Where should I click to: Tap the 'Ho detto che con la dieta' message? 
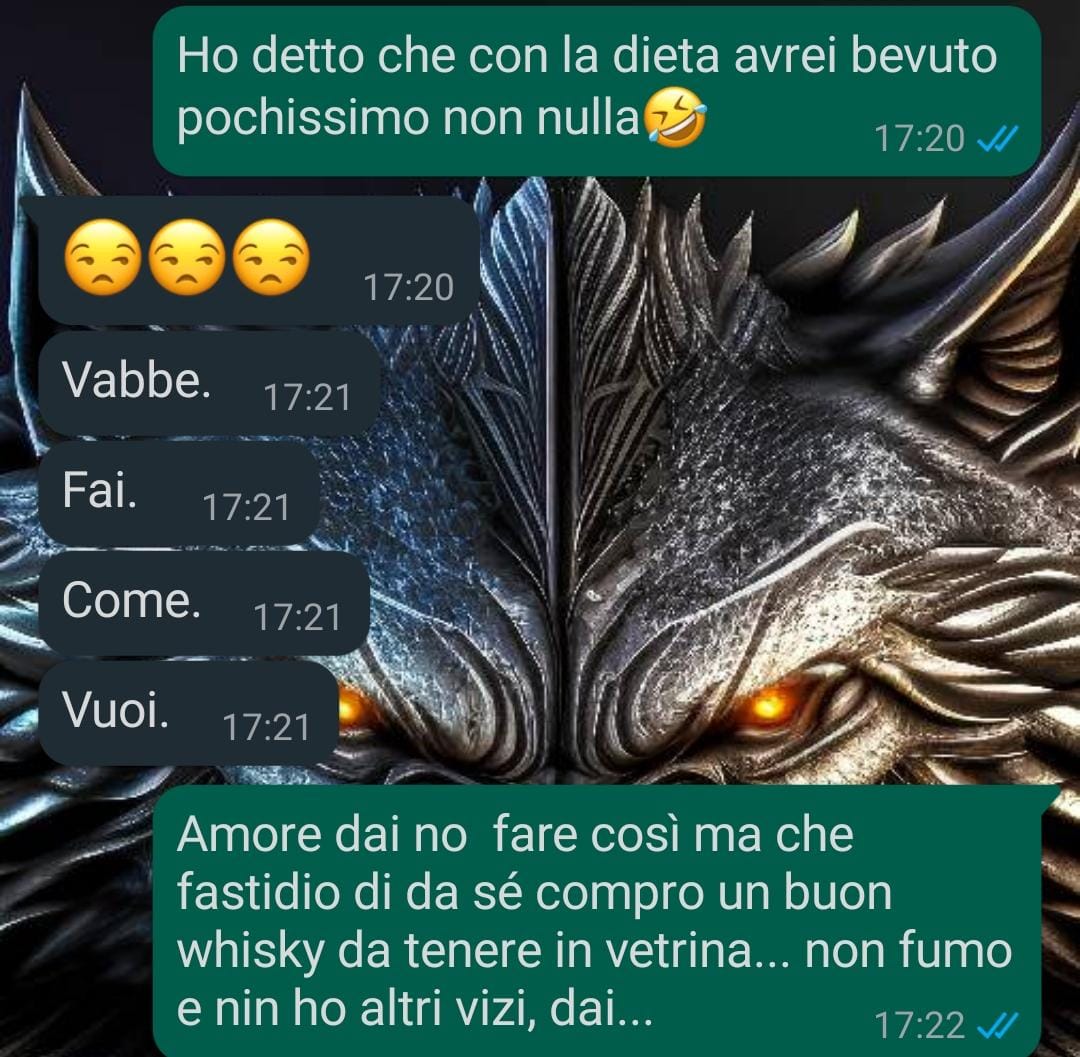(x=596, y=91)
